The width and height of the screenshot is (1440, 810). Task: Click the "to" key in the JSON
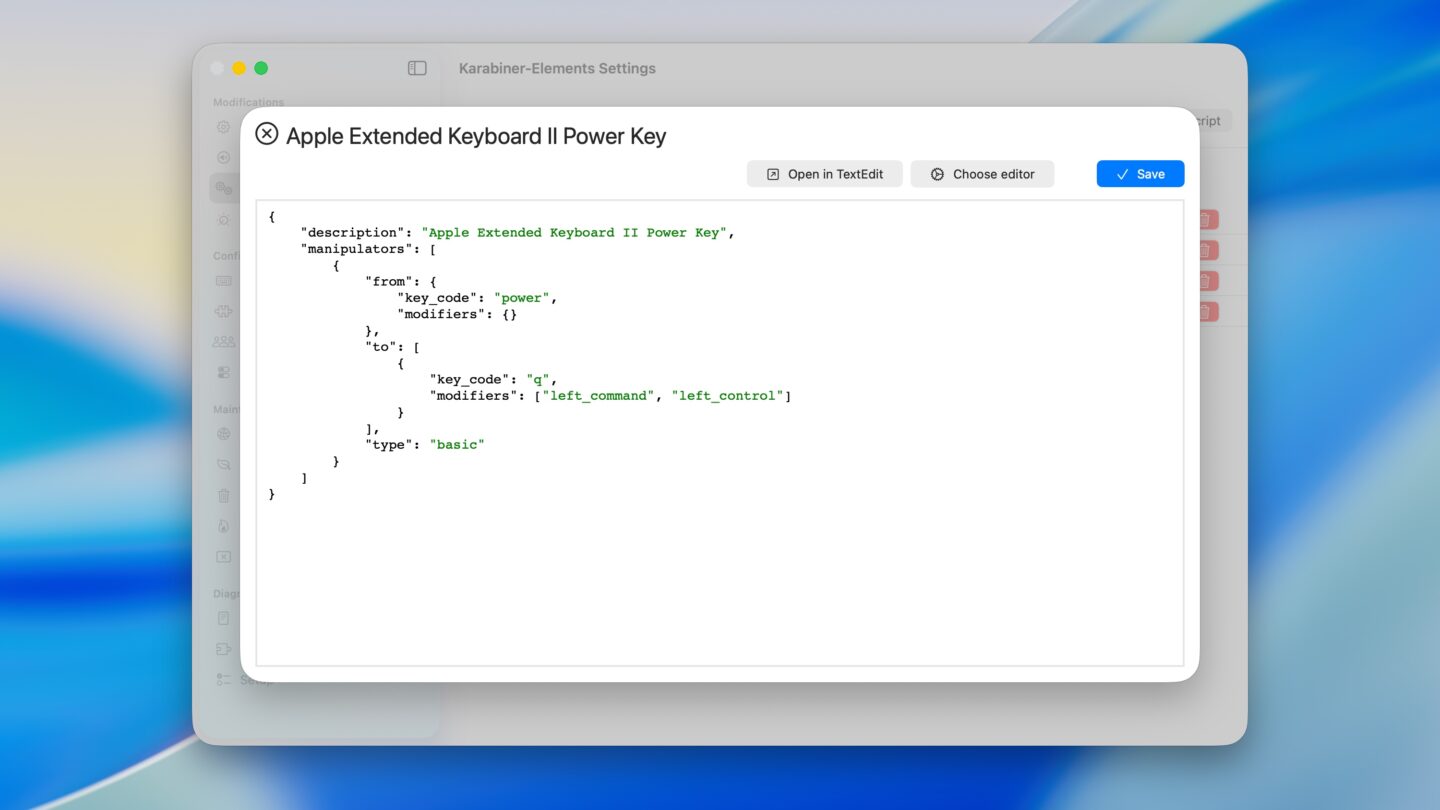click(x=381, y=347)
